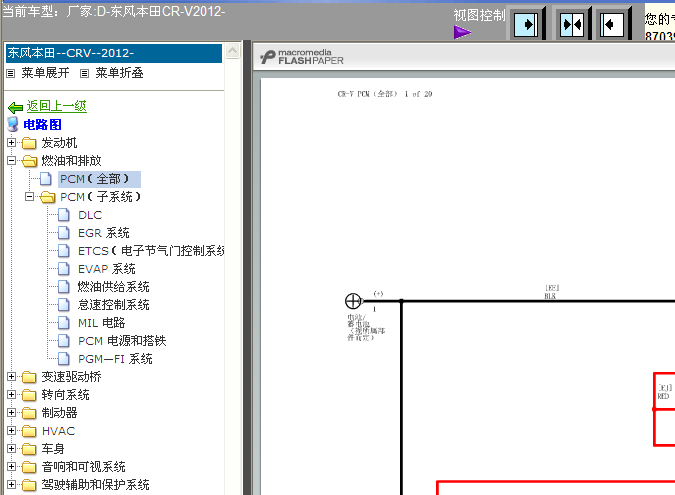Open the MIL 电路 entry
The height and width of the screenshot is (495, 675).
click(102, 323)
